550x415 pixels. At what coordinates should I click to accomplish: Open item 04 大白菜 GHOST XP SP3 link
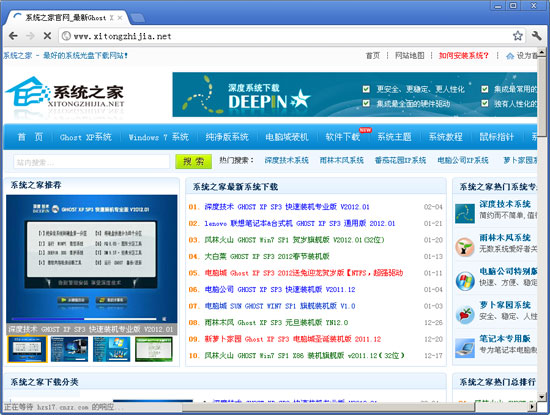tap(267, 256)
